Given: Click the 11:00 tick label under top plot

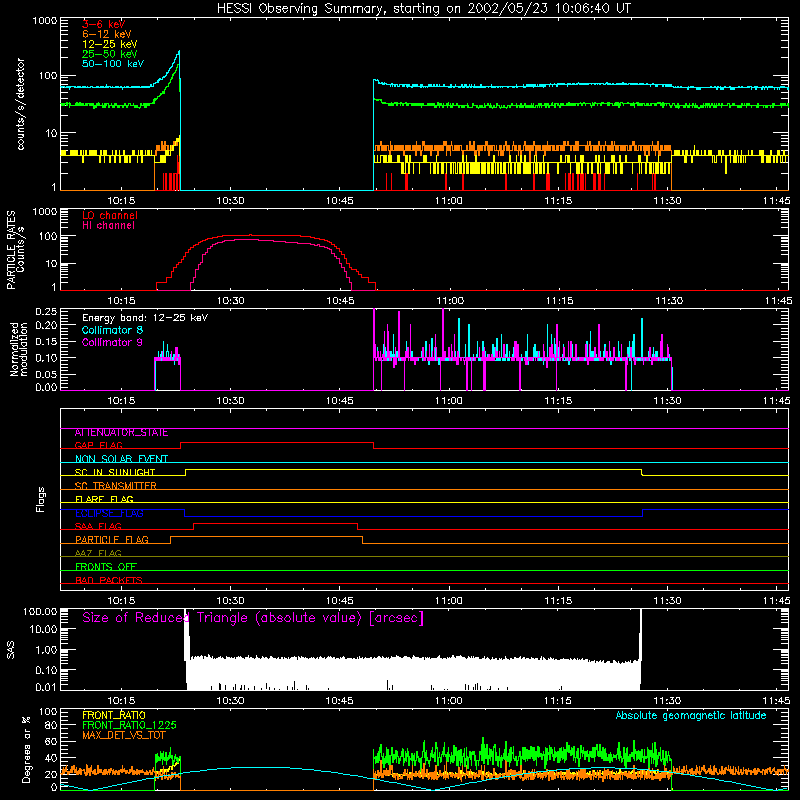Looking at the screenshot, I should [449, 201].
